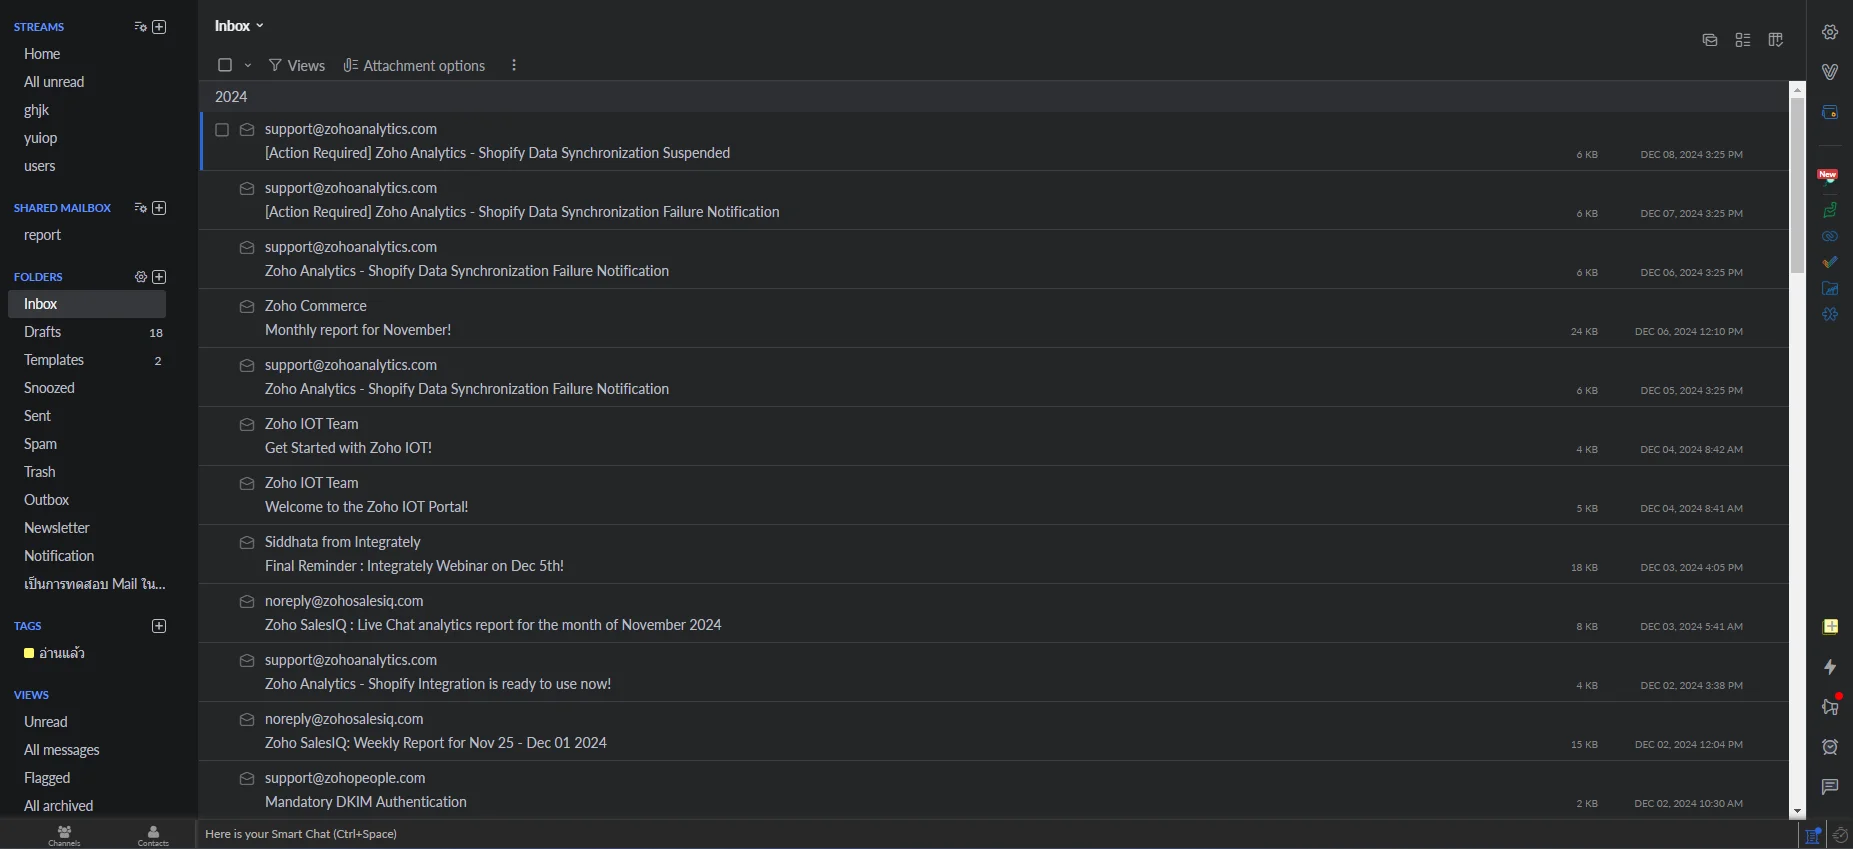The image size is (1853, 849).
Task: Click the Smart Chat input bar
Action: (x=996, y=834)
